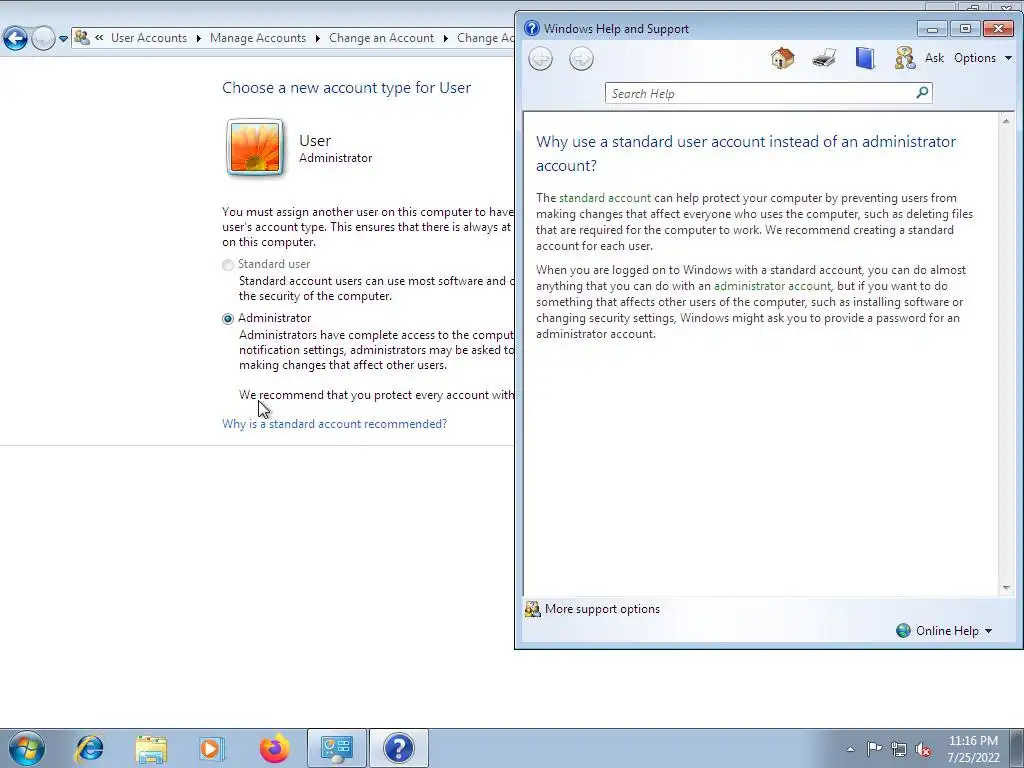The height and width of the screenshot is (768, 1024).
Task: Maximize the Windows Help and Support window
Action: pyautogui.click(x=965, y=29)
